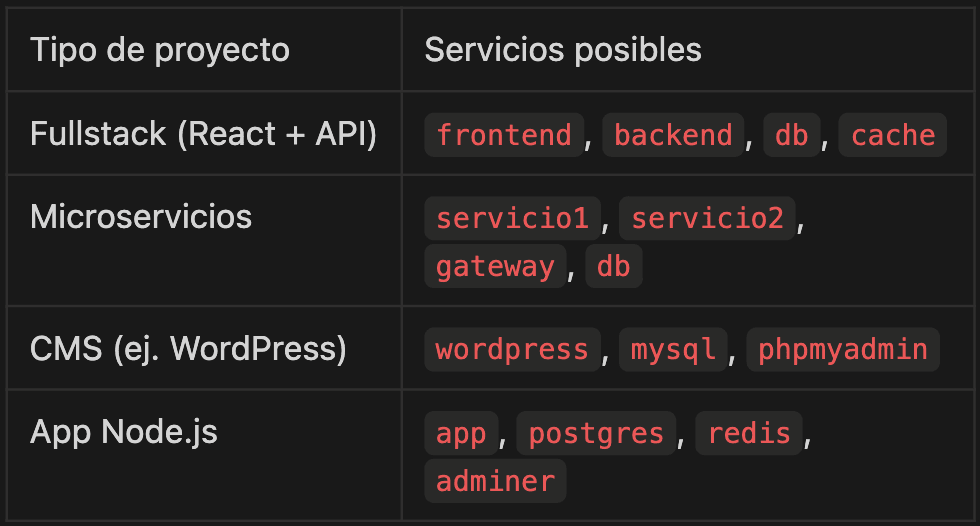Image resolution: width=980 pixels, height=526 pixels.
Task: Click the App Node.js row label
Action: tap(124, 432)
